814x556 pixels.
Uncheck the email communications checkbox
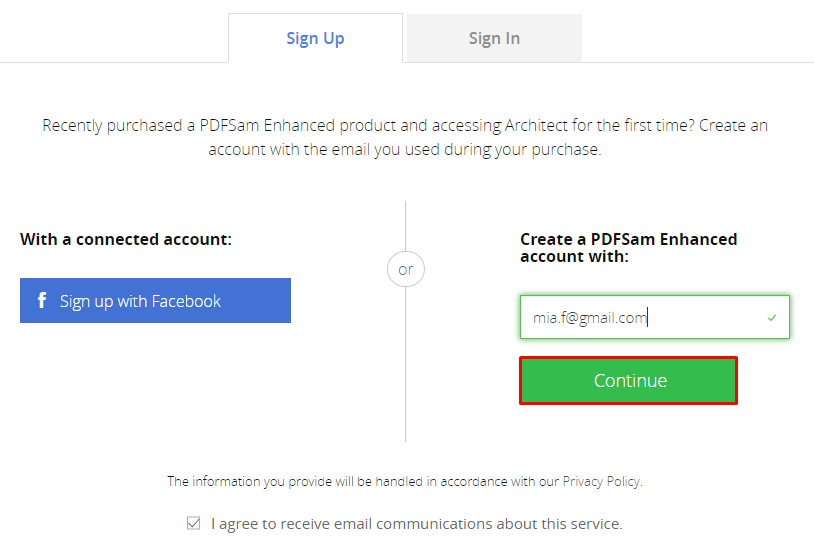193,523
